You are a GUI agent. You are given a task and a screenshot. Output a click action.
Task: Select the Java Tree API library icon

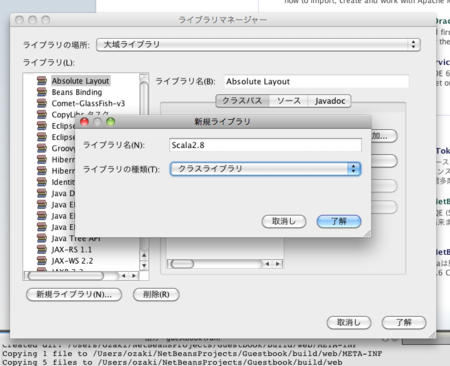point(42,238)
